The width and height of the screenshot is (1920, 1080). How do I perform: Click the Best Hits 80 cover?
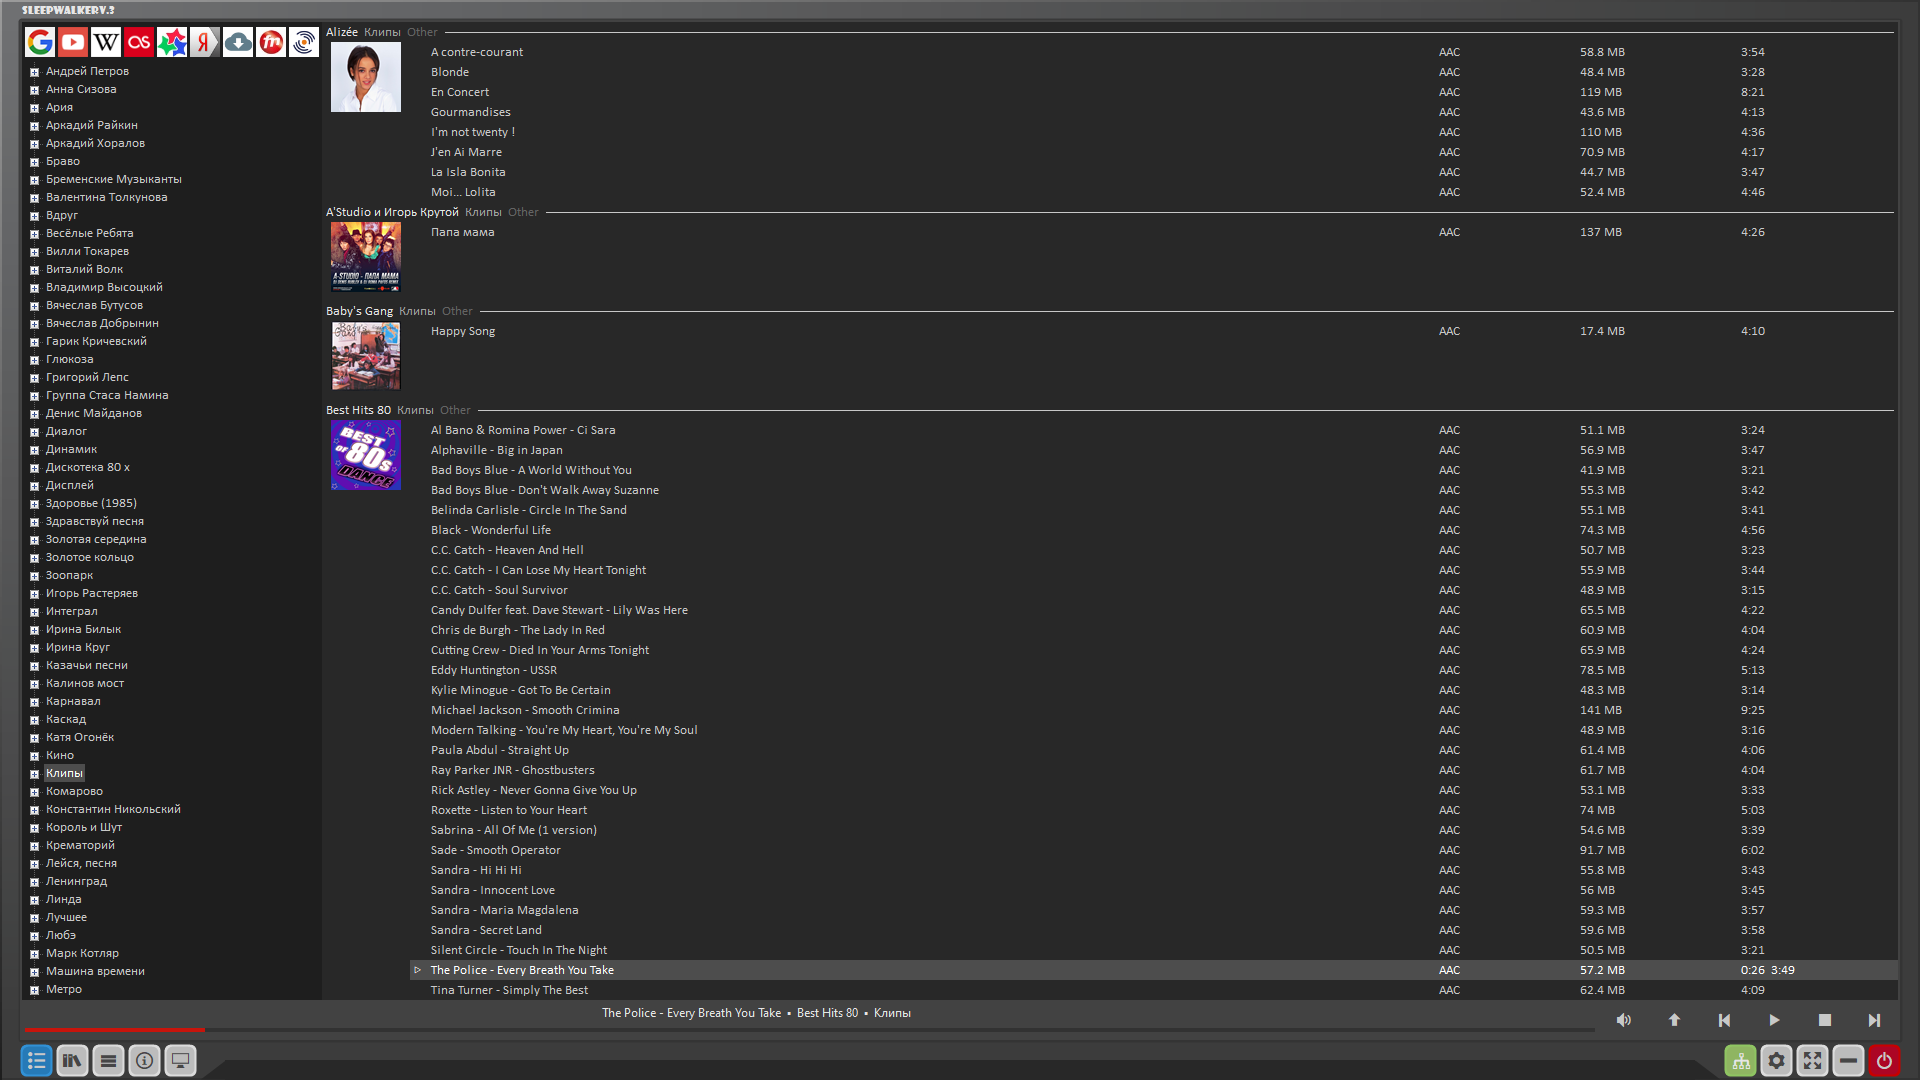(366, 455)
